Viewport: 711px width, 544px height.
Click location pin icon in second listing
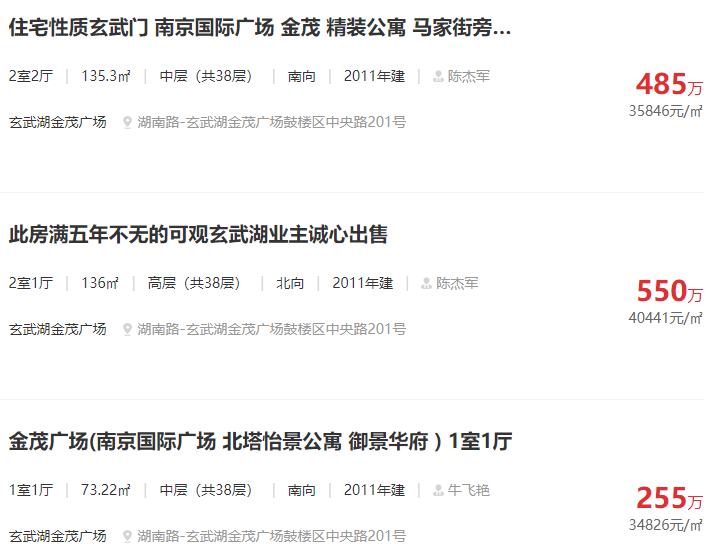(x=127, y=330)
